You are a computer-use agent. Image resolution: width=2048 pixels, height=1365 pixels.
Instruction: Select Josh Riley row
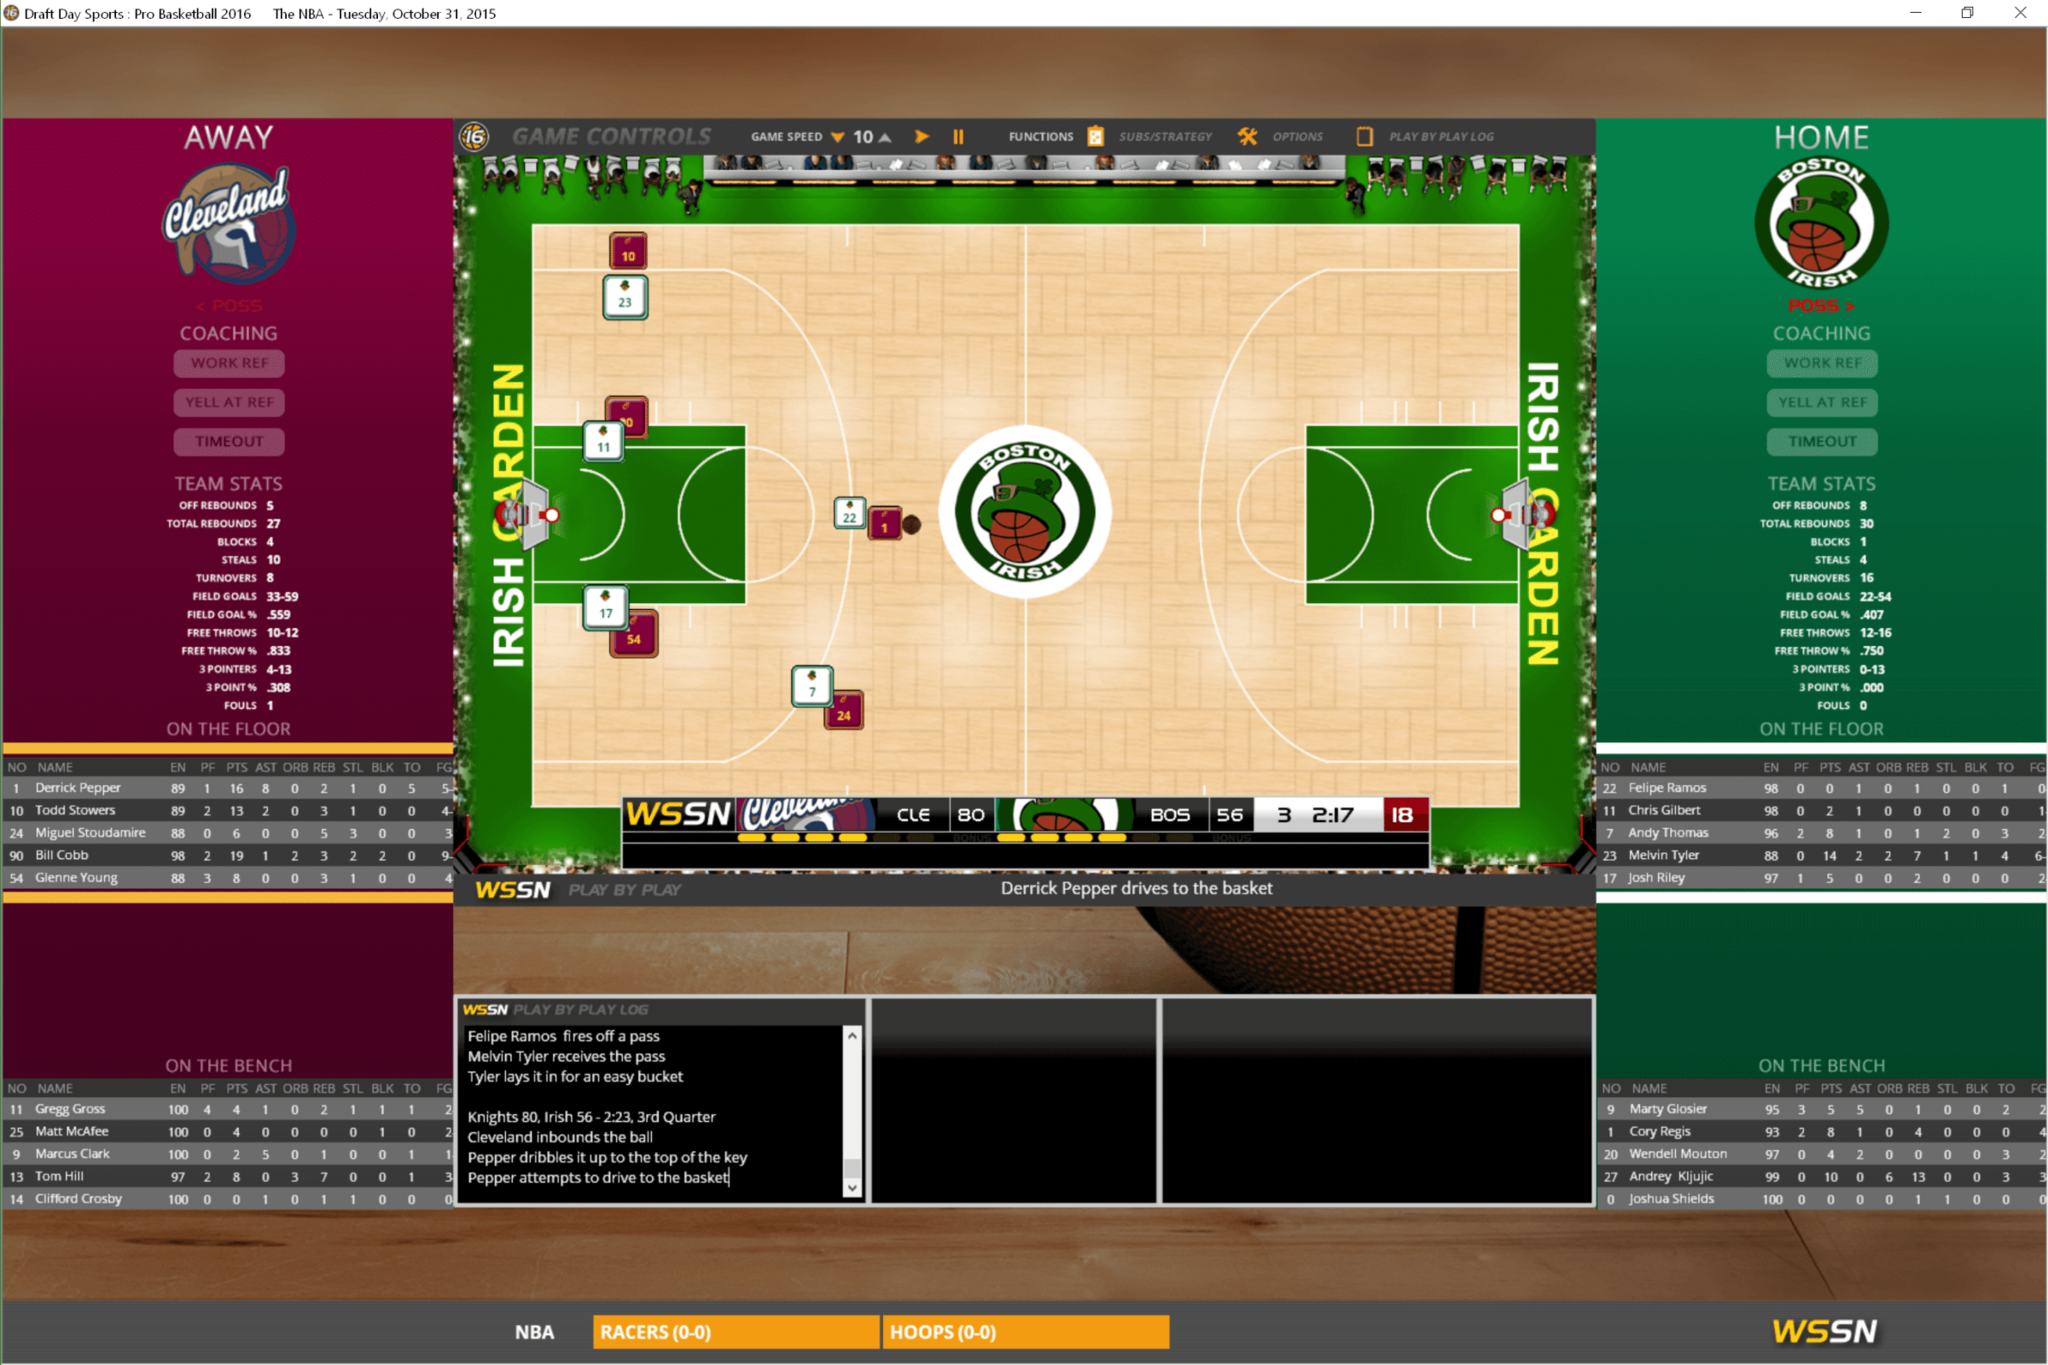[x=1822, y=877]
